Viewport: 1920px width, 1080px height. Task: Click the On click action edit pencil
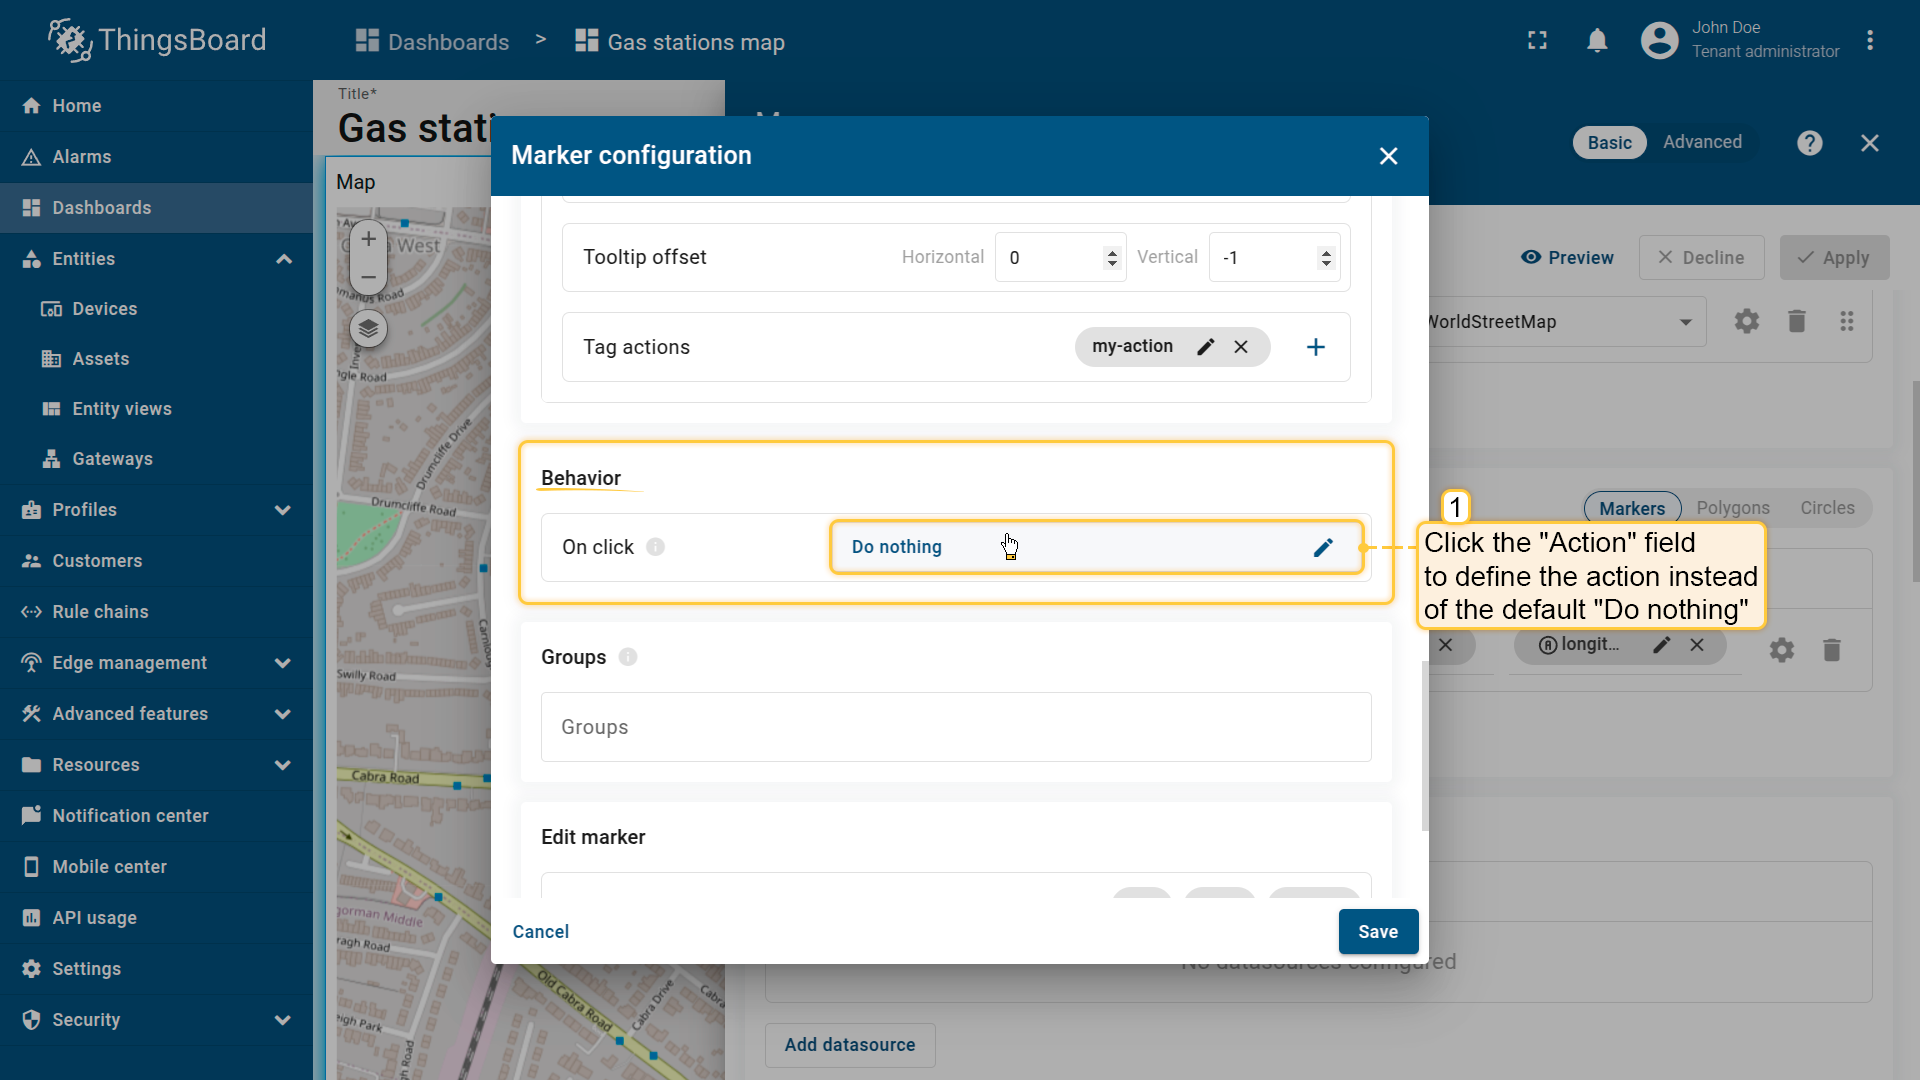click(1323, 547)
